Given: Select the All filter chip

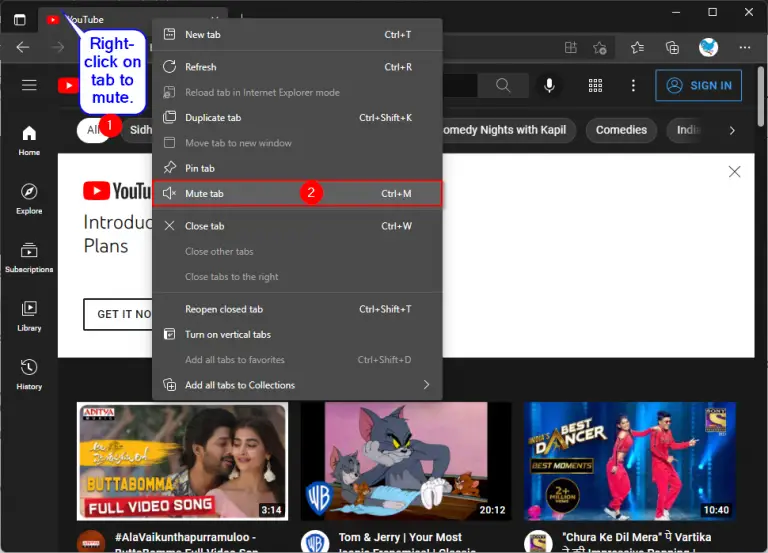Looking at the screenshot, I should click(93, 130).
